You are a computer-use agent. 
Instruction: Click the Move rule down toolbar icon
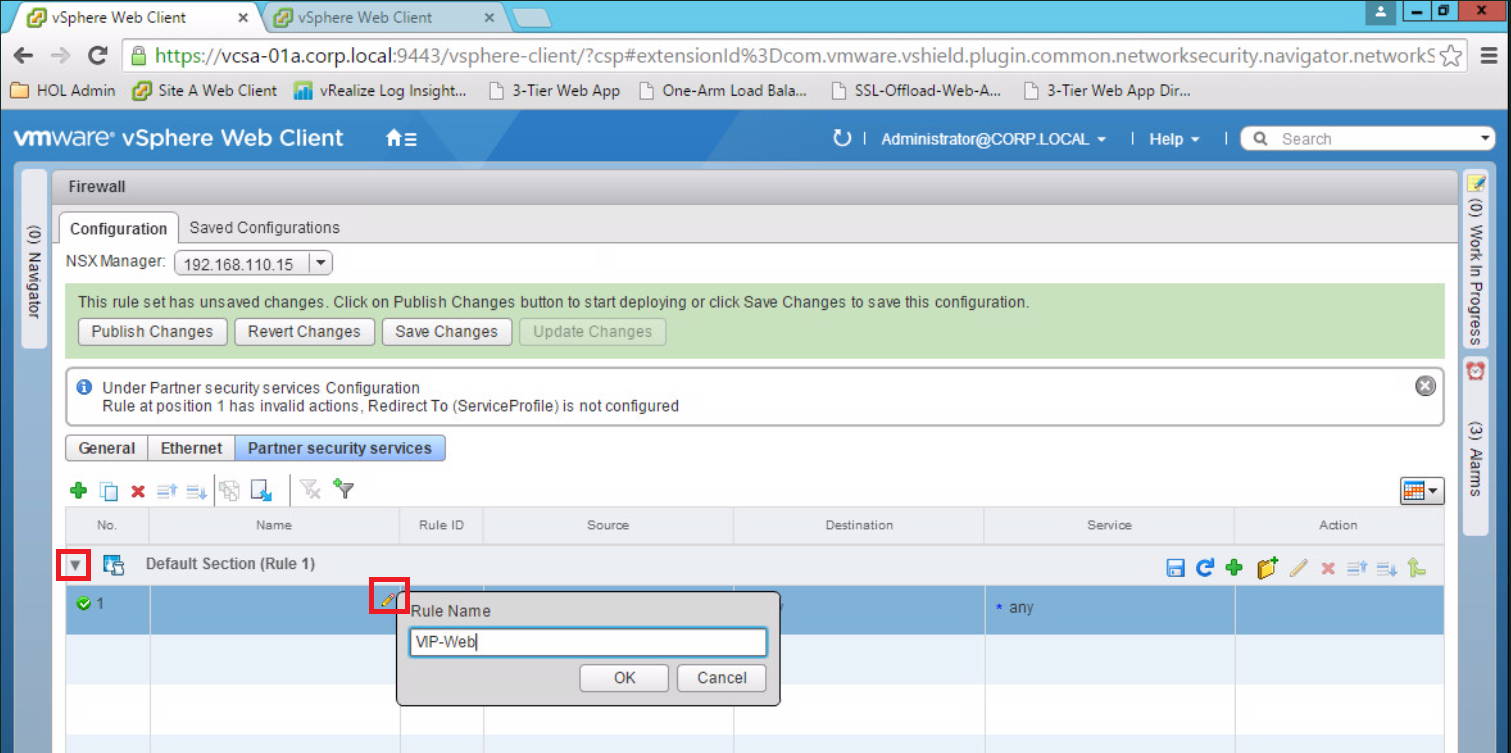[x=197, y=490]
